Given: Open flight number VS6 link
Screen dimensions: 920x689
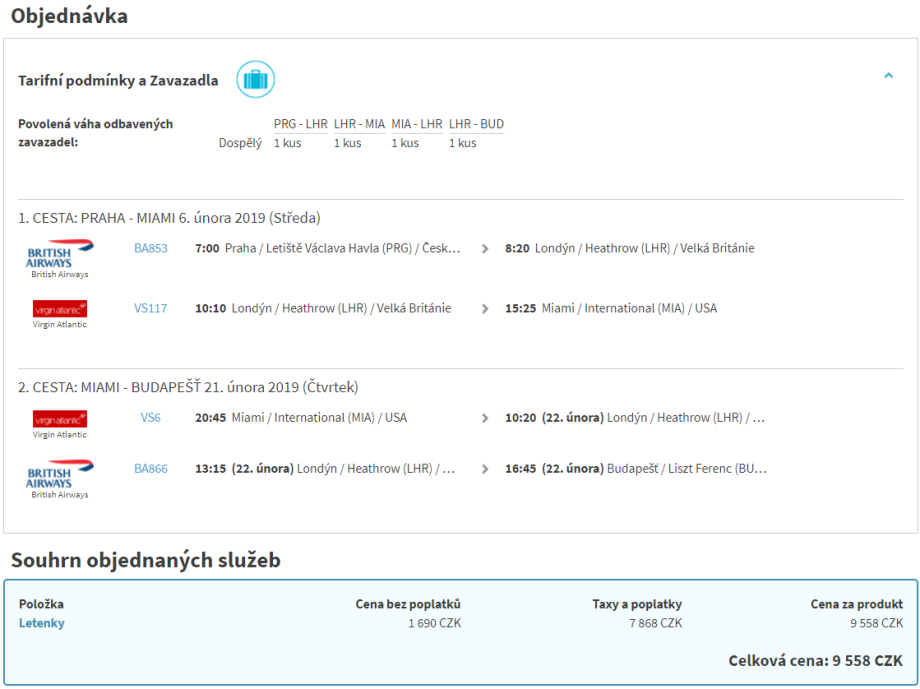Looking at the screenshot, I should [151, 418].
